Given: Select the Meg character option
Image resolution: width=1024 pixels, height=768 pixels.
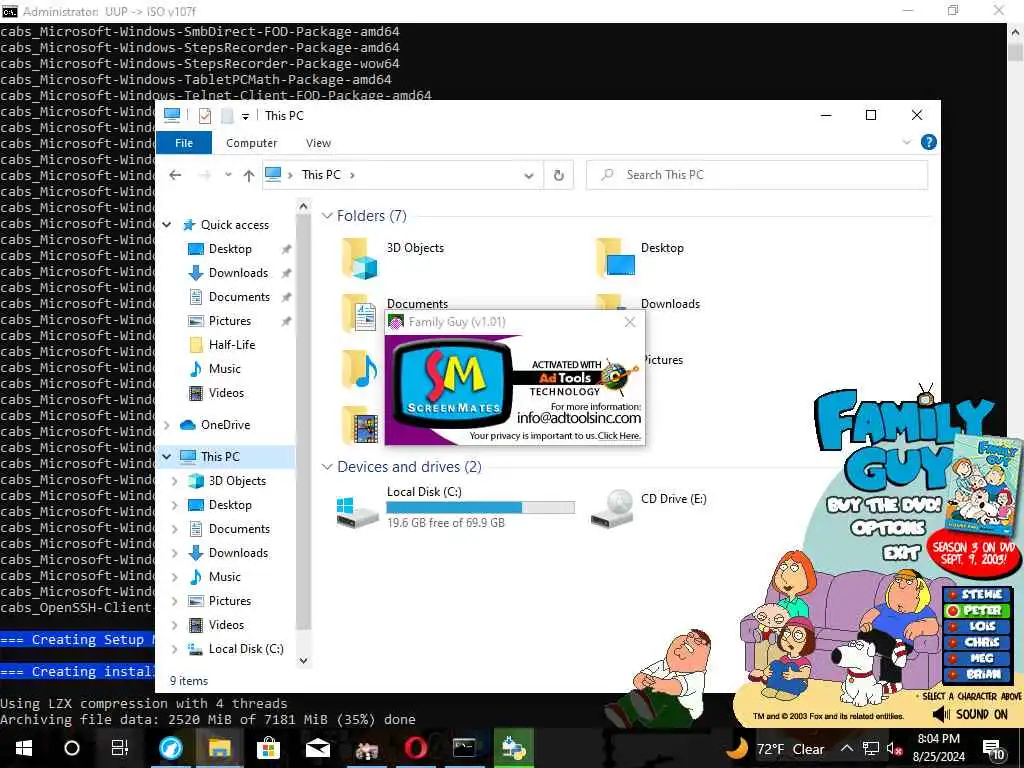Looking at the screenshot, I should pyautogui.click(x=978, y=658).
